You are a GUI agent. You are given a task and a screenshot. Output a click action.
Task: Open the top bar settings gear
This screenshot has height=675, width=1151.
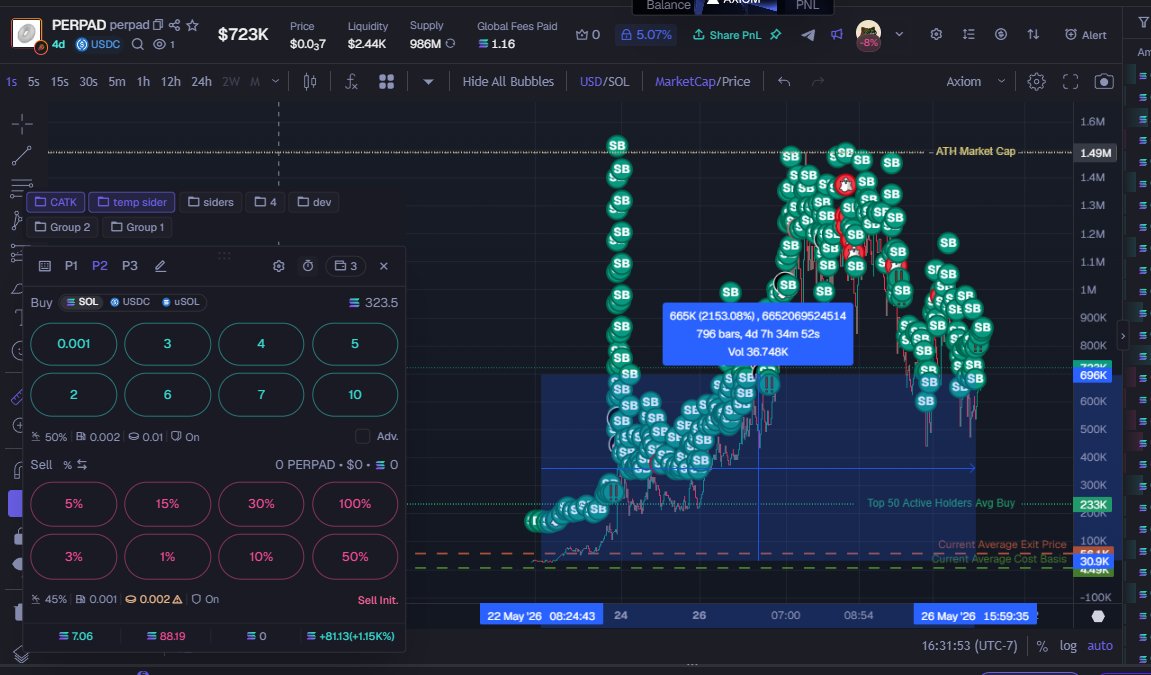(936, 34)
